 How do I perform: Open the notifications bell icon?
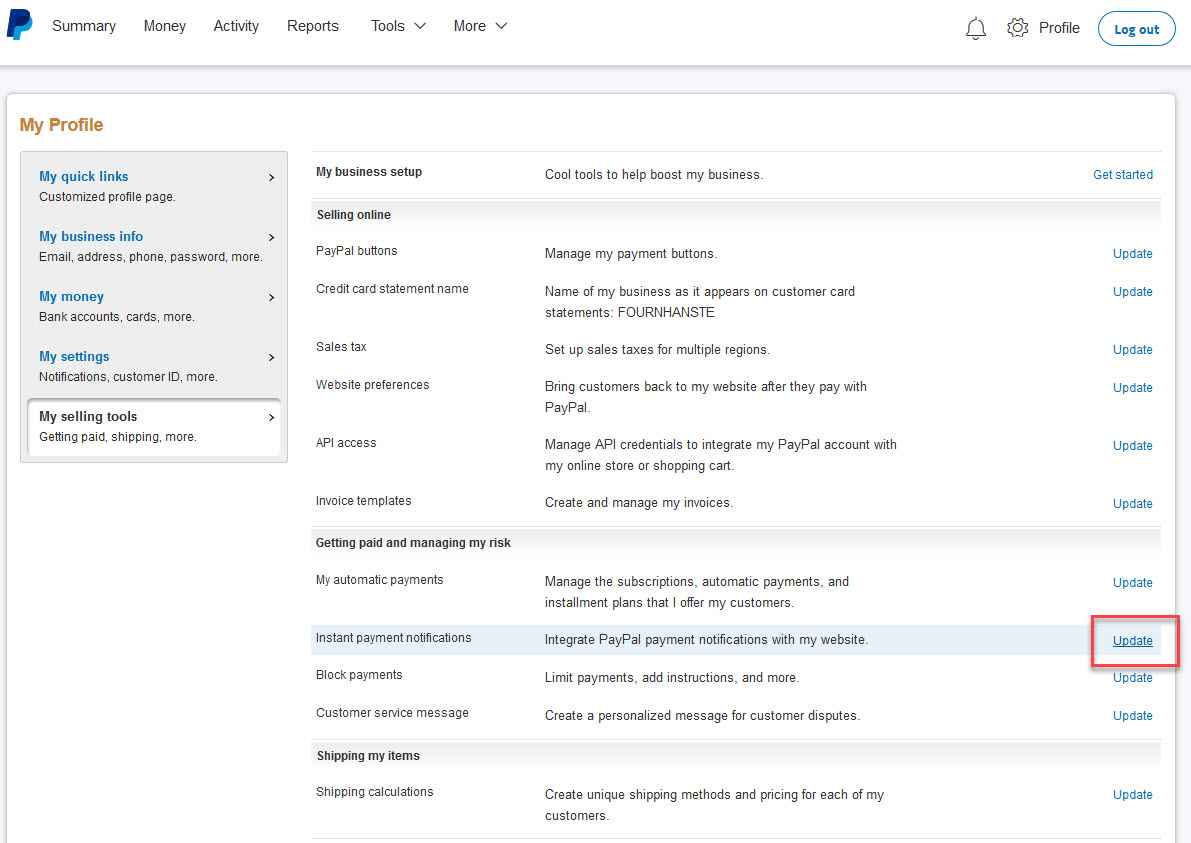click(x=975, y=28)
